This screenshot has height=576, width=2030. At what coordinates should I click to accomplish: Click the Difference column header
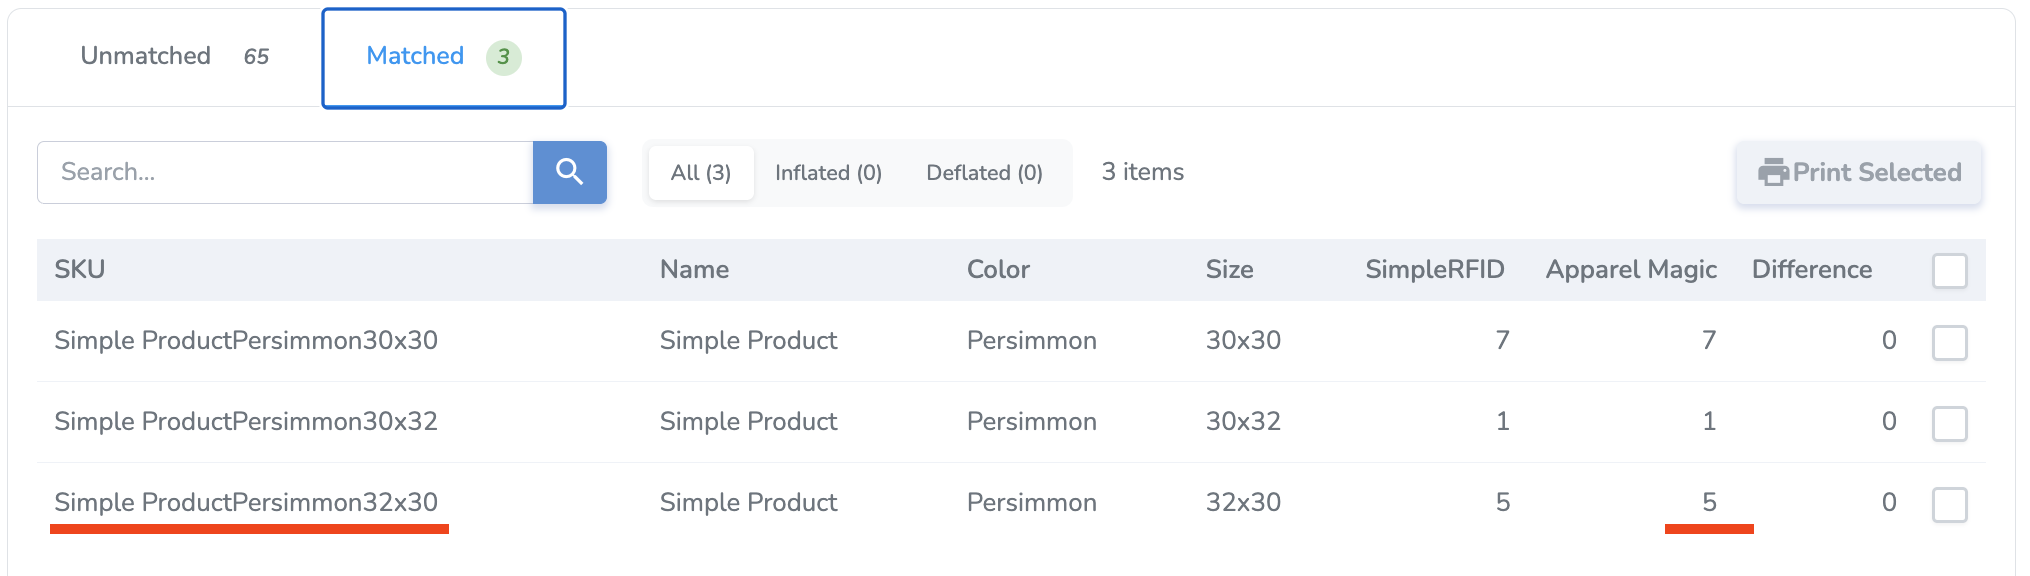(1811, 269)
